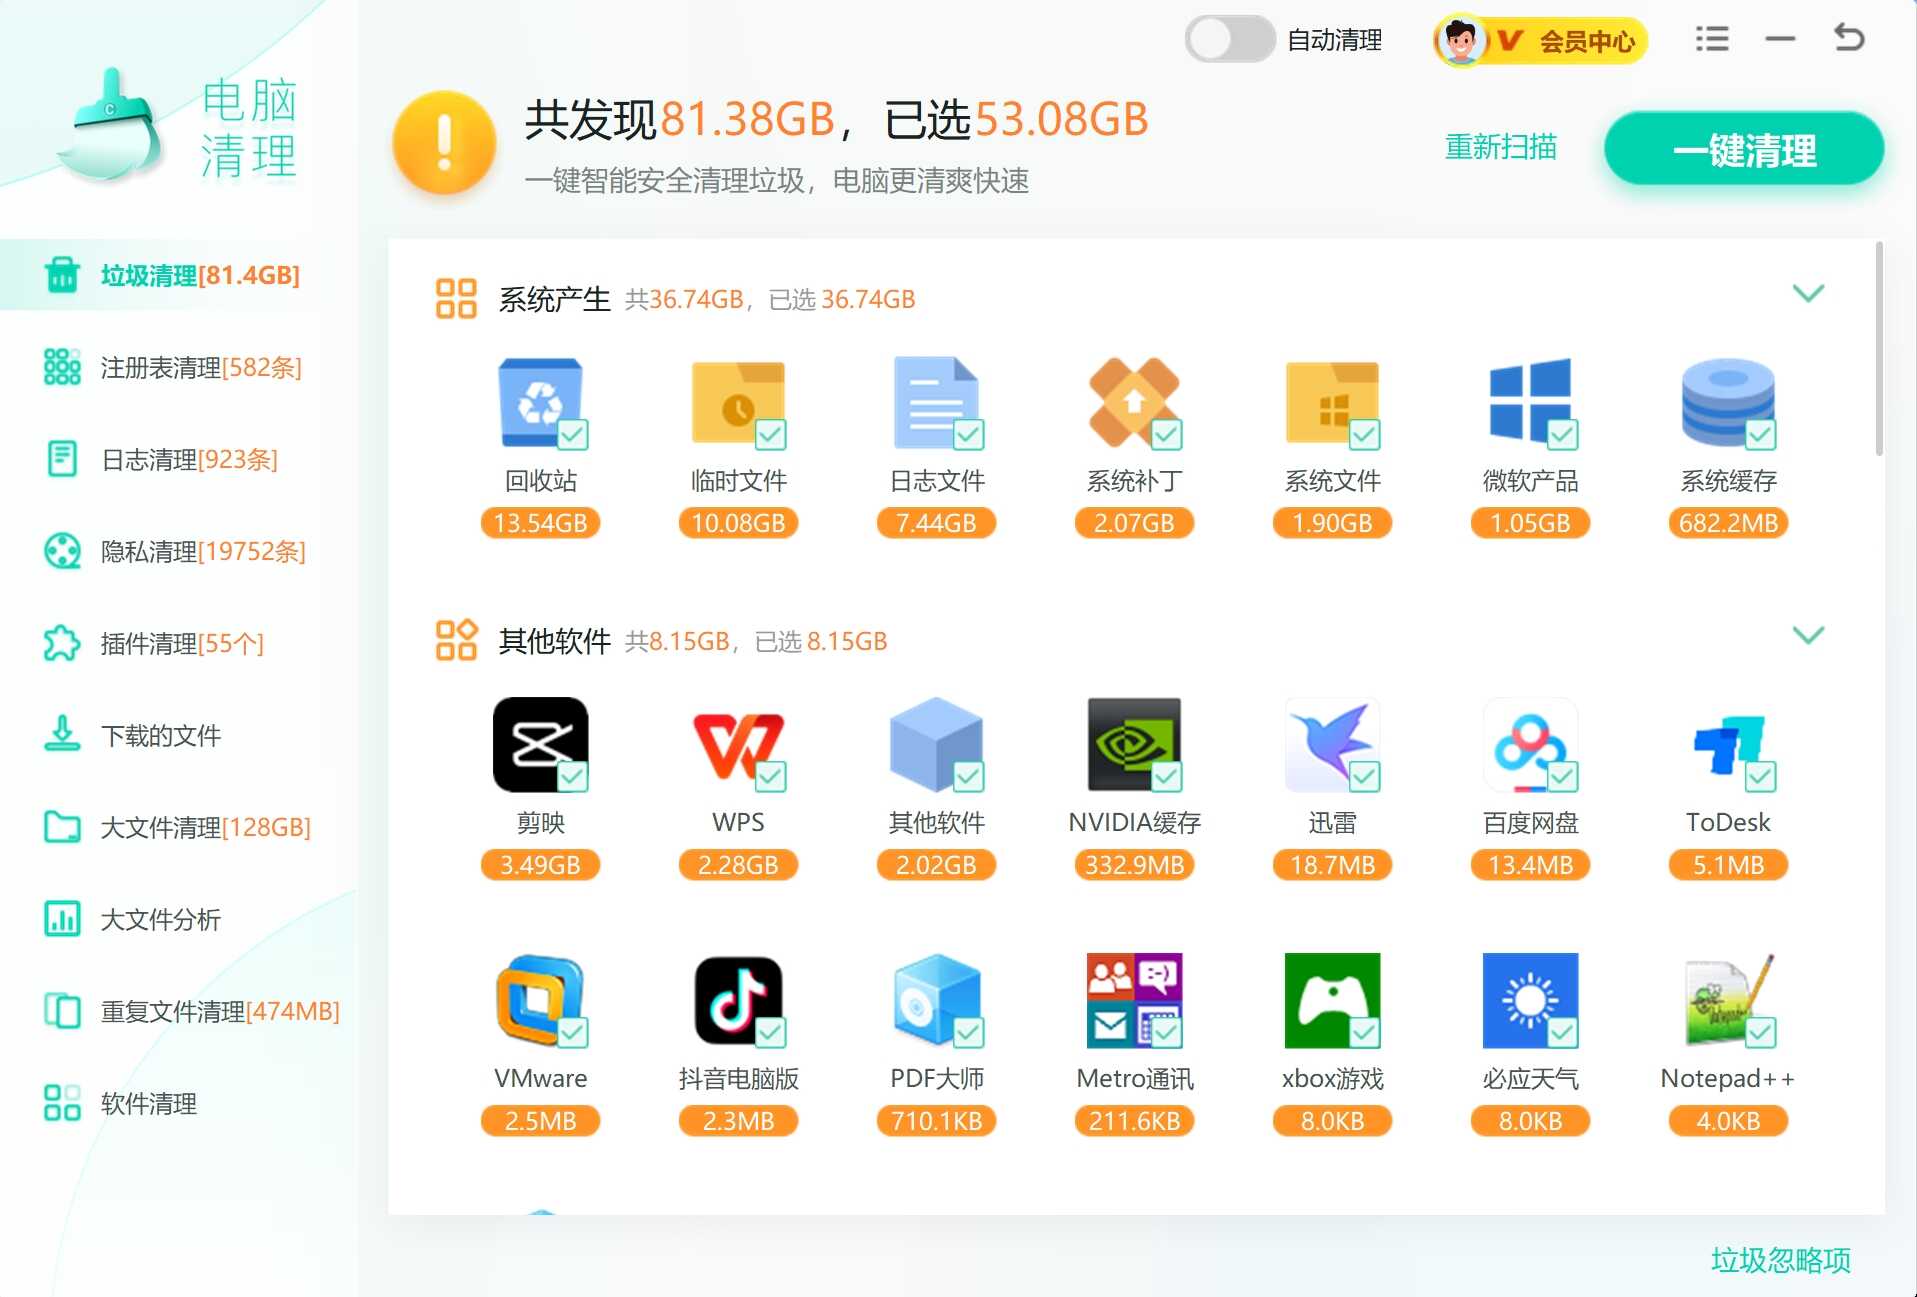Screen dimensions: 1917x1297
Task: Click the 一键清理 one-click clean button
Action: click(x=1744, y=149)
